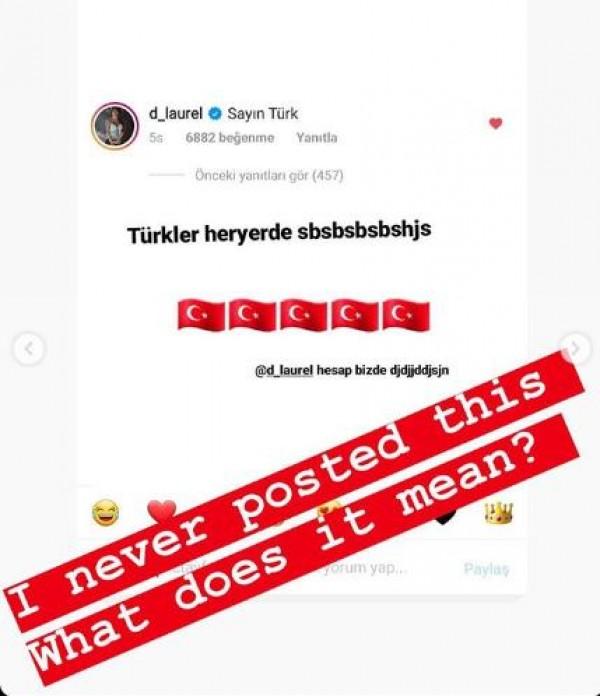Advance to the next slide with the right arrow
Screen dimensions: 600x696
(x=575, y=348)
